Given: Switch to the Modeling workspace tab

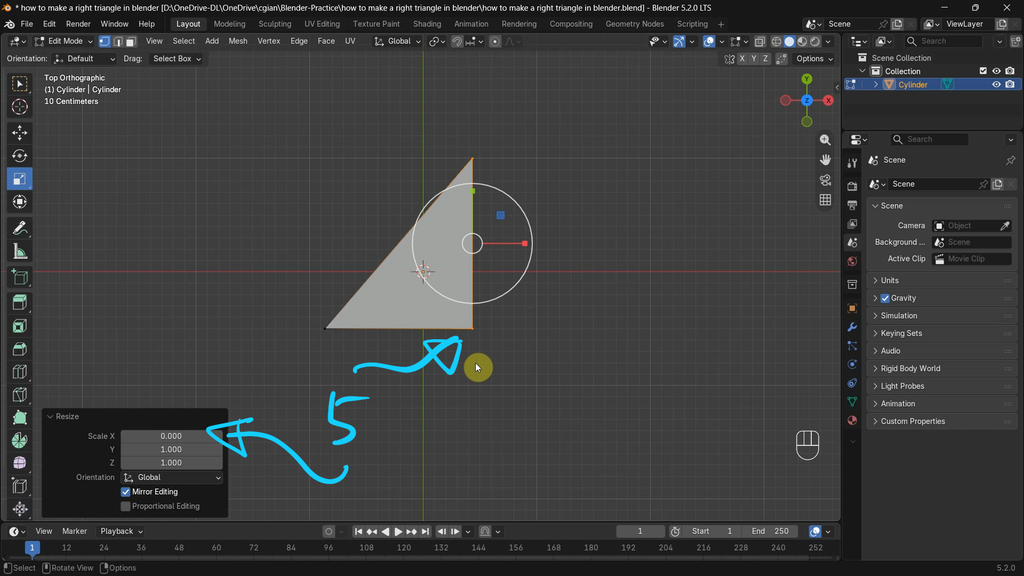Looking at the screenshot, I should [229, 24].
